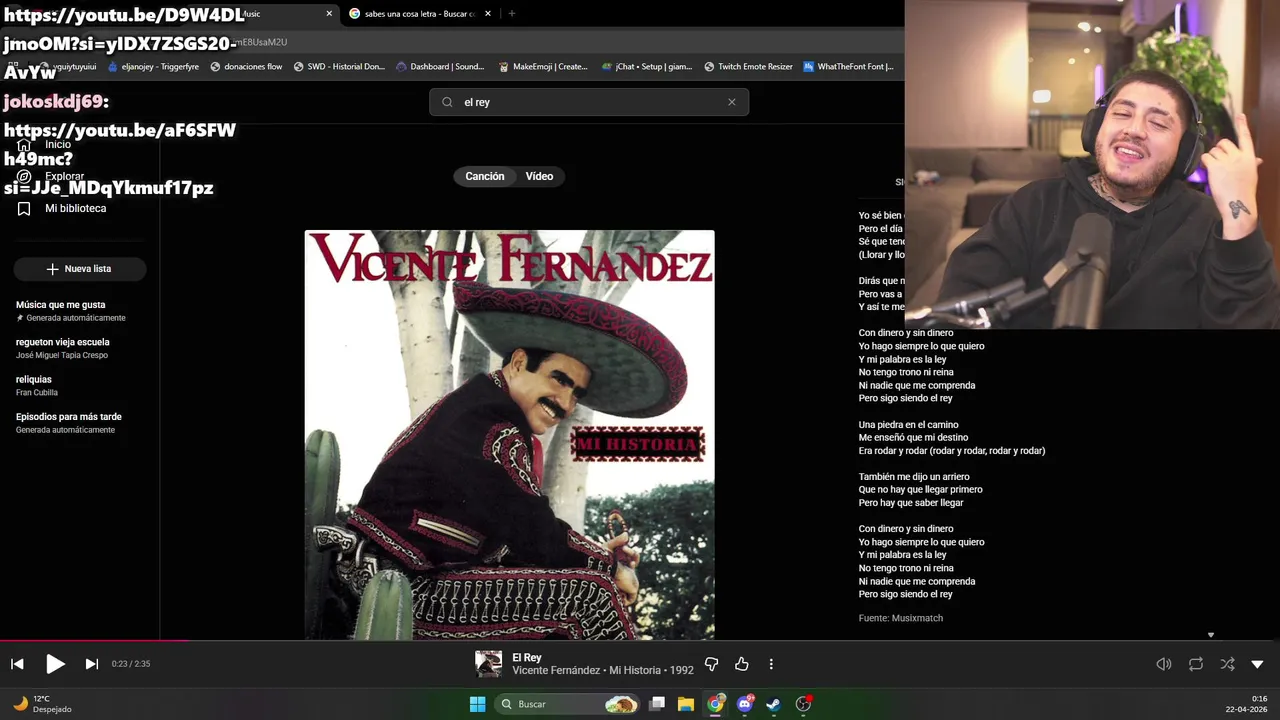Viewport: 1280px width, 720px height.
Task: Open MakeEmoji | Create... bookmark
Action: click(543, 67)
